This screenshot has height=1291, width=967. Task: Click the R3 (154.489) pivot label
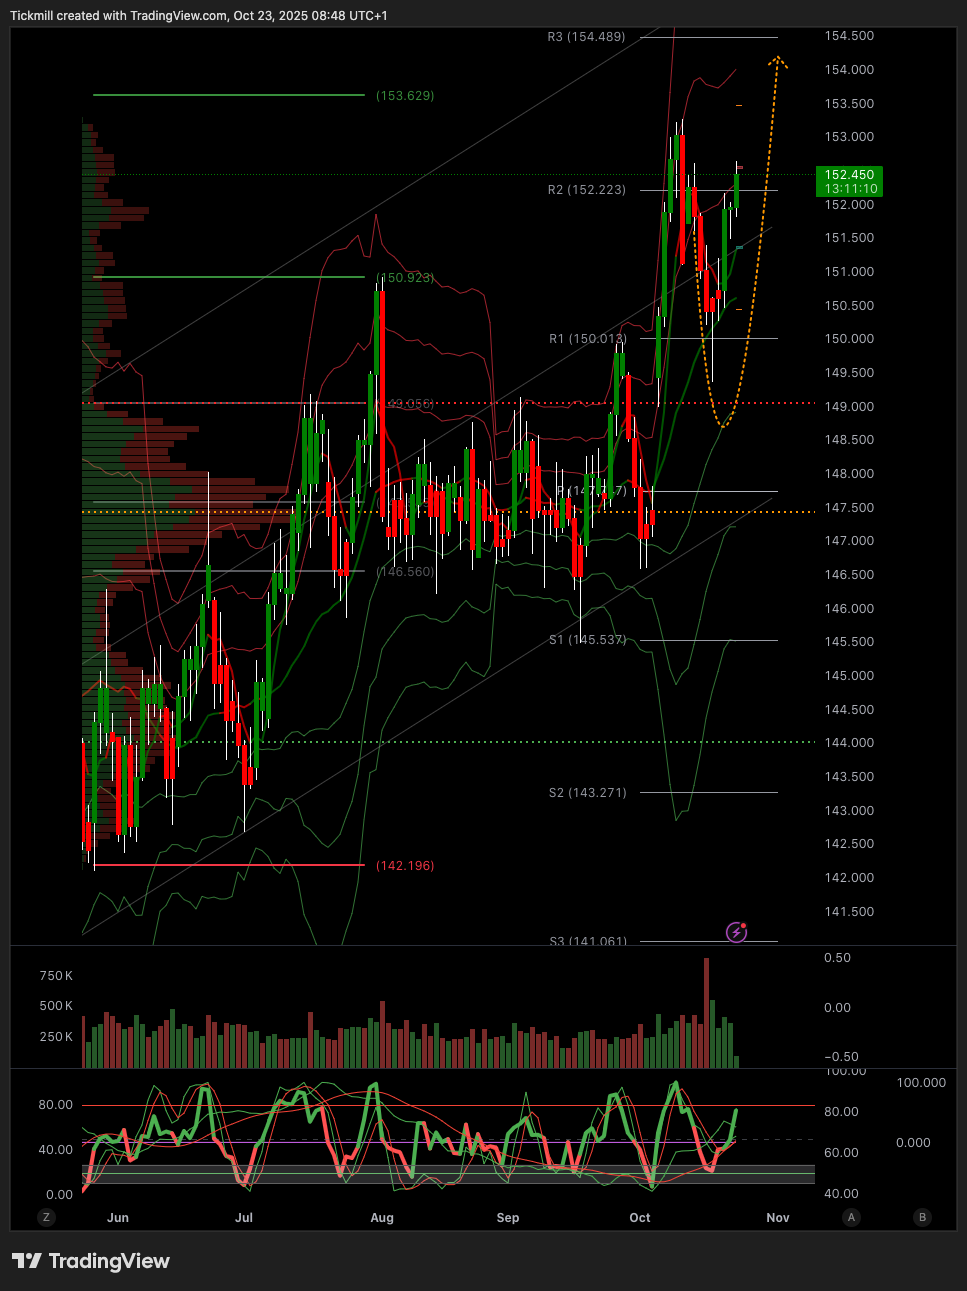(586, 37)
